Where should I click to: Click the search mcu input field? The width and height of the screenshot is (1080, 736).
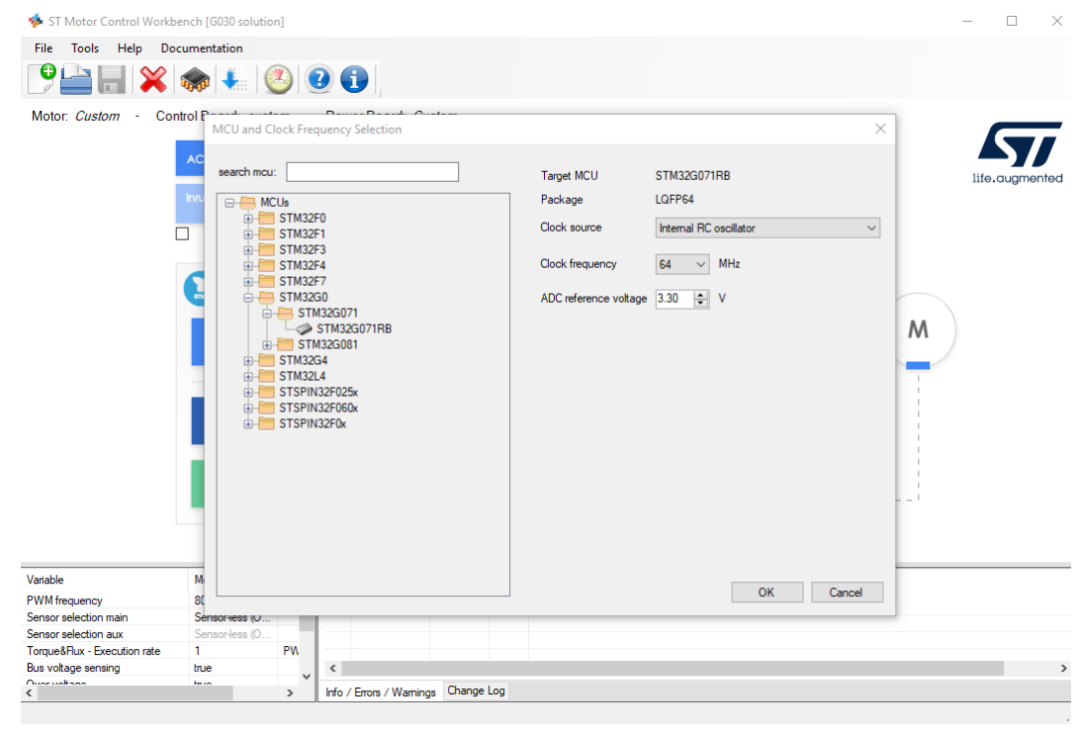coord(372,172)
